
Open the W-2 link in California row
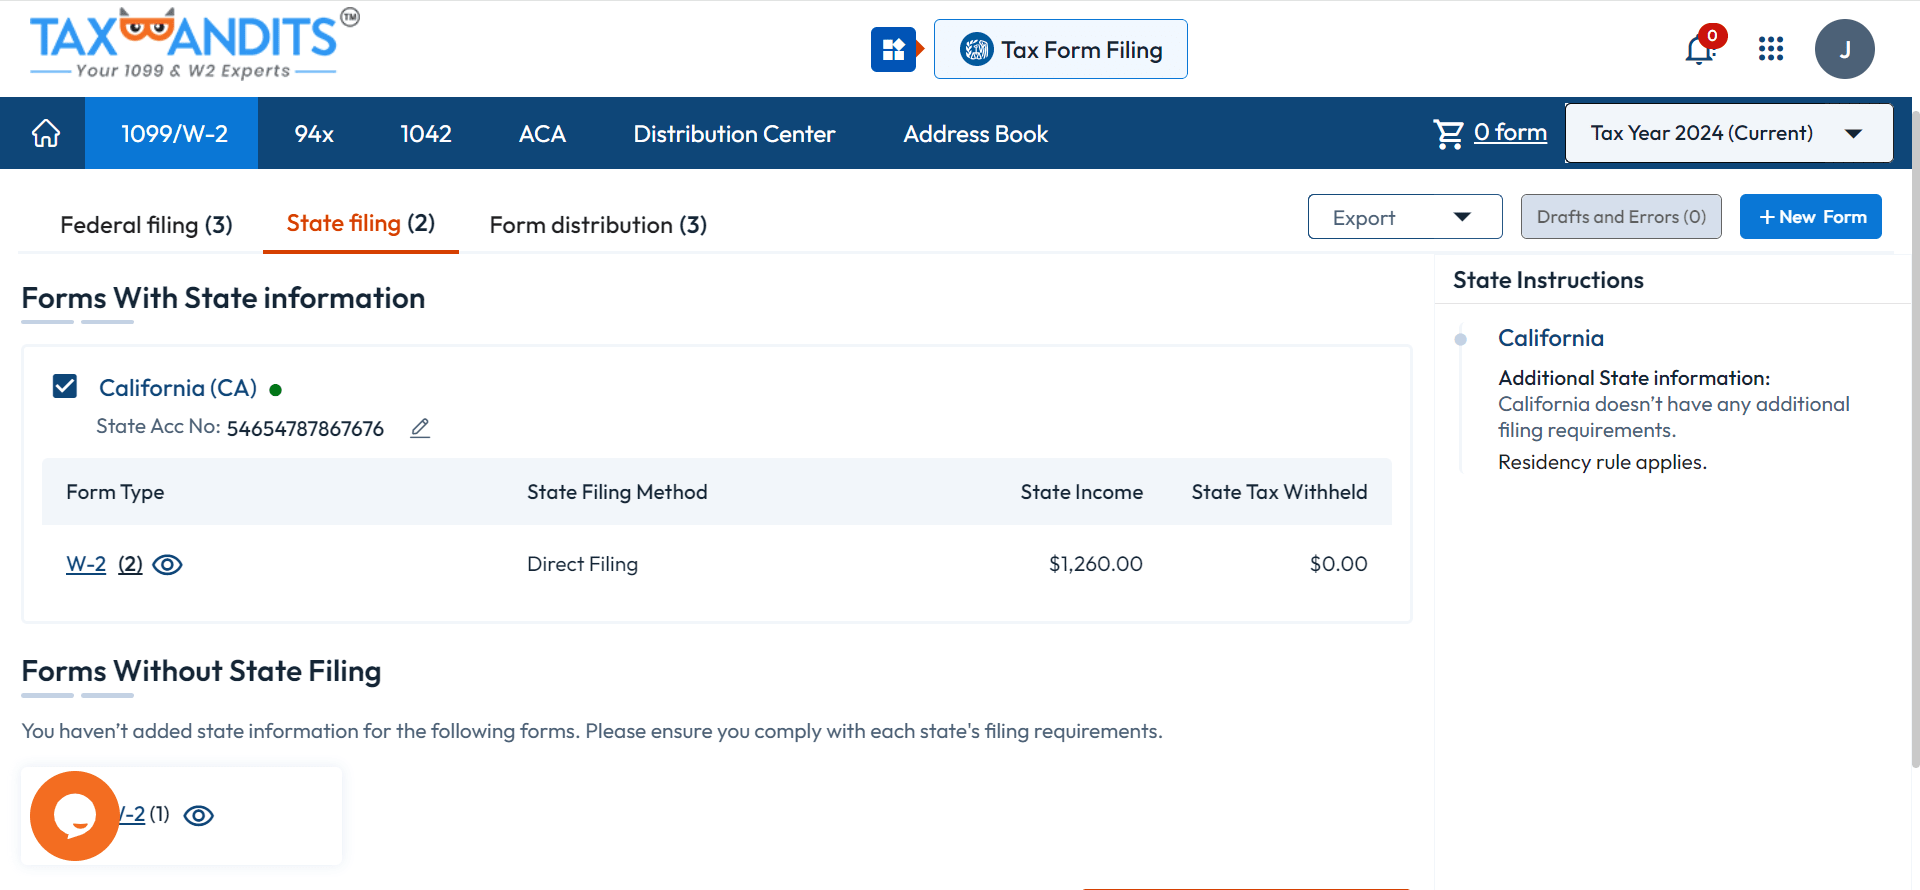tap(86, 564)
